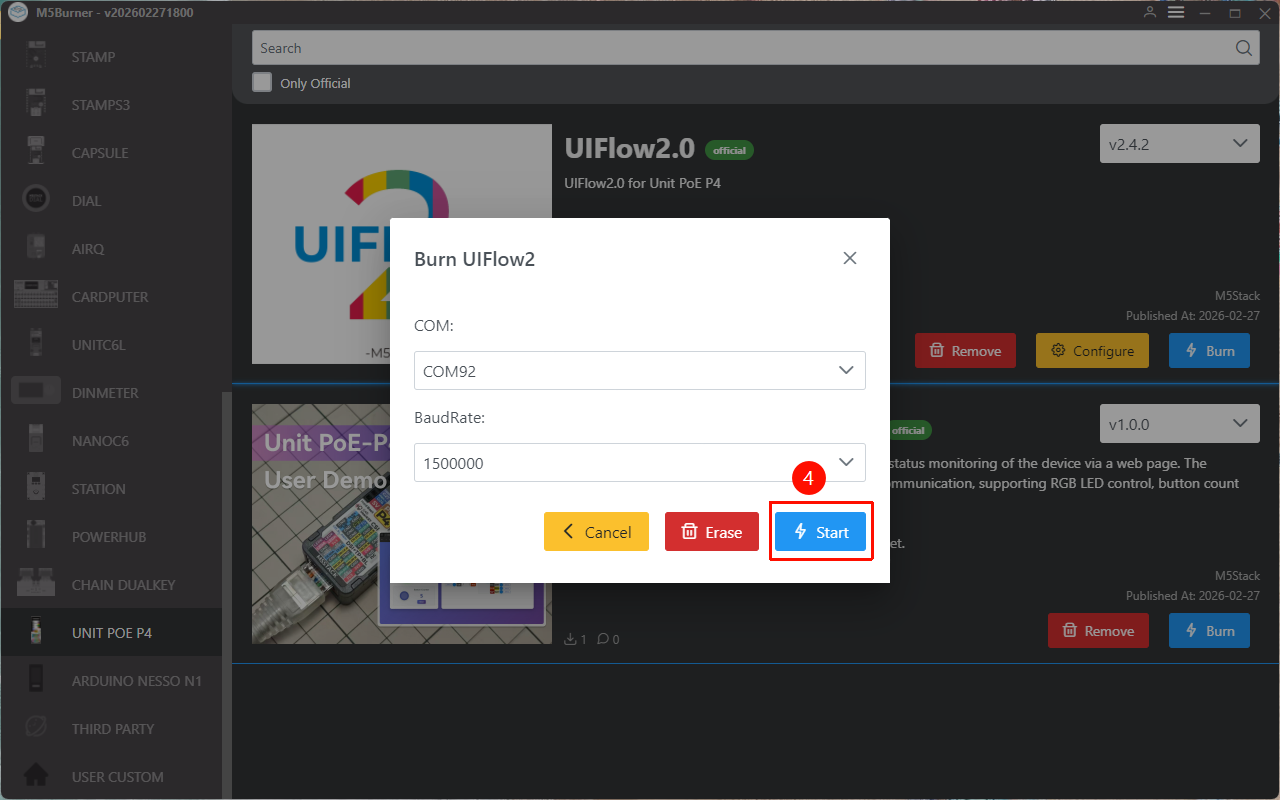Screen dimensions: 1280x800
Task: Select the DIAL device icon
Action: point(36,200)
